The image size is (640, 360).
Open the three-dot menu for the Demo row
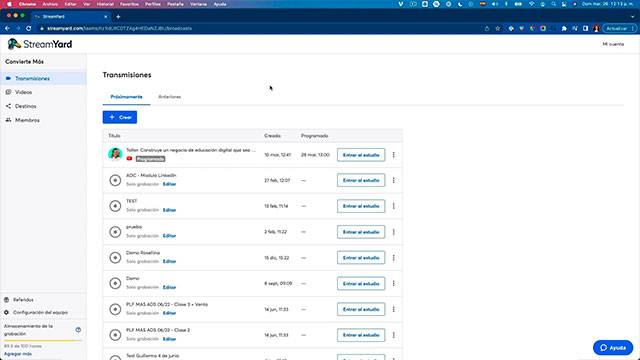pyautogui.click(x=393, y=284)
